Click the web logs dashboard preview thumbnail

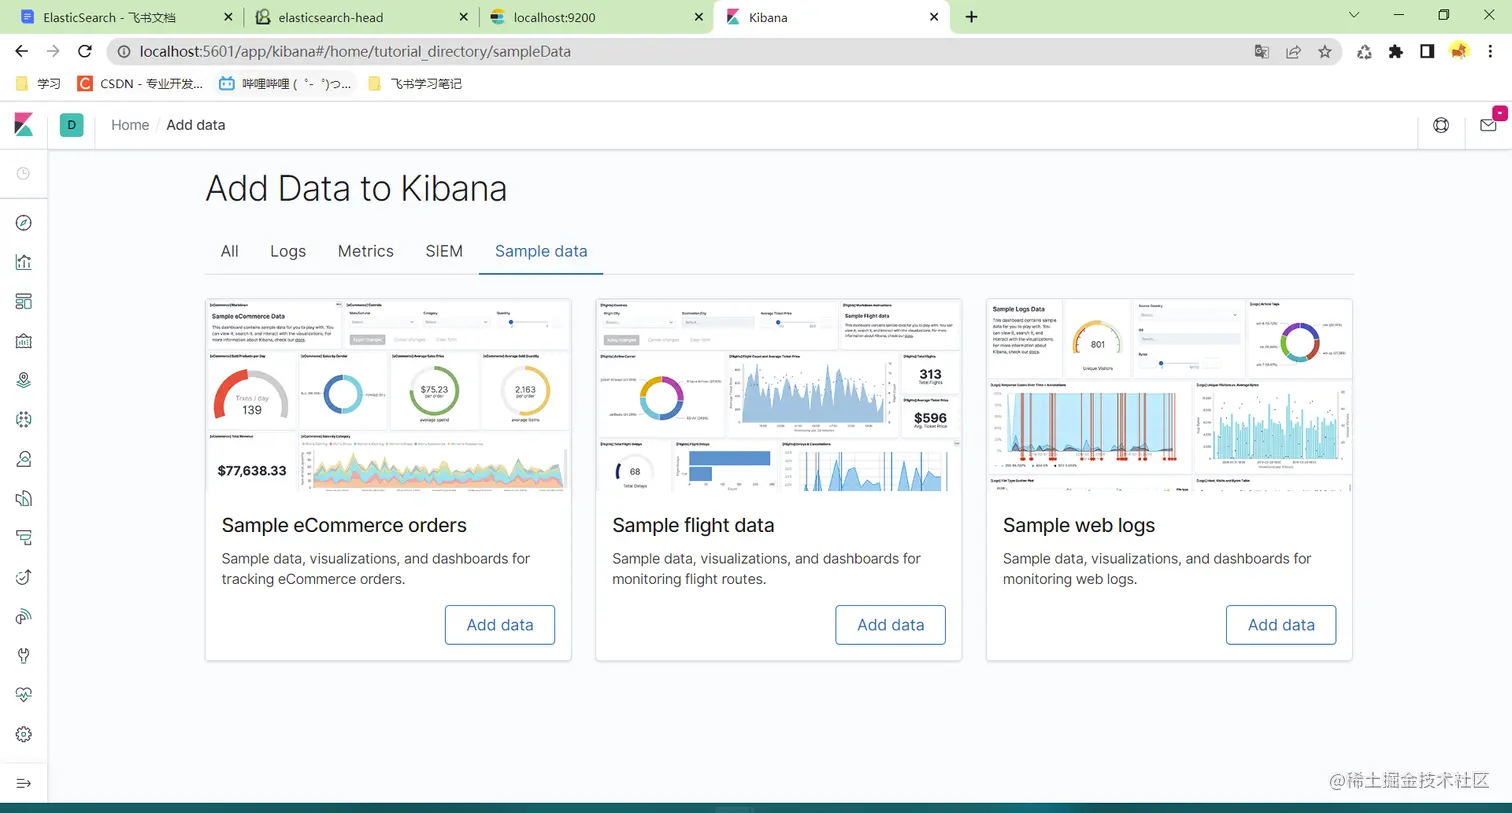1169,396
